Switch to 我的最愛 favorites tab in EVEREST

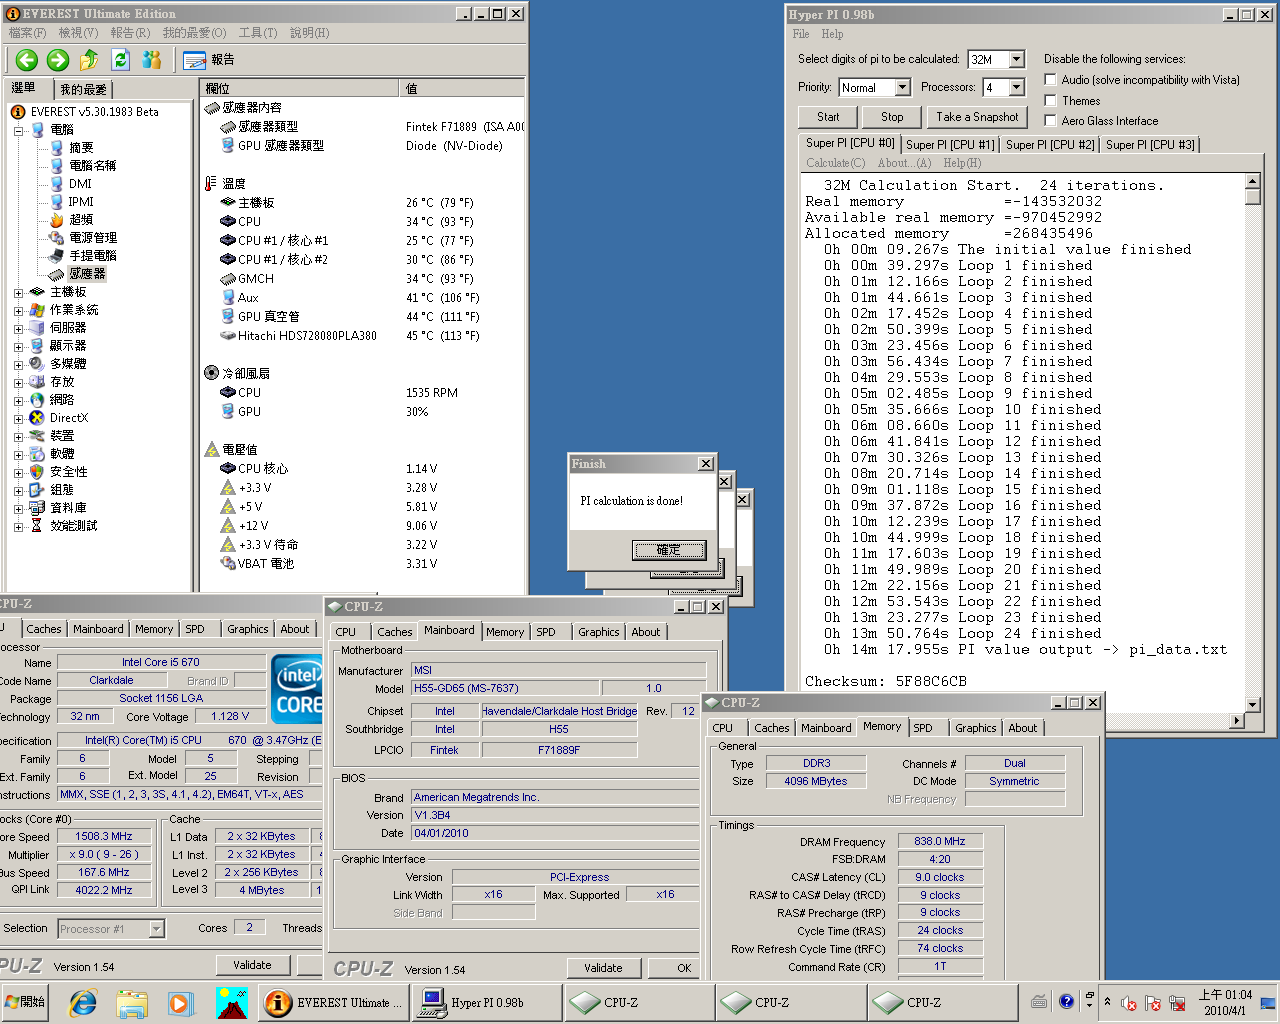click(x=83, y=89)
